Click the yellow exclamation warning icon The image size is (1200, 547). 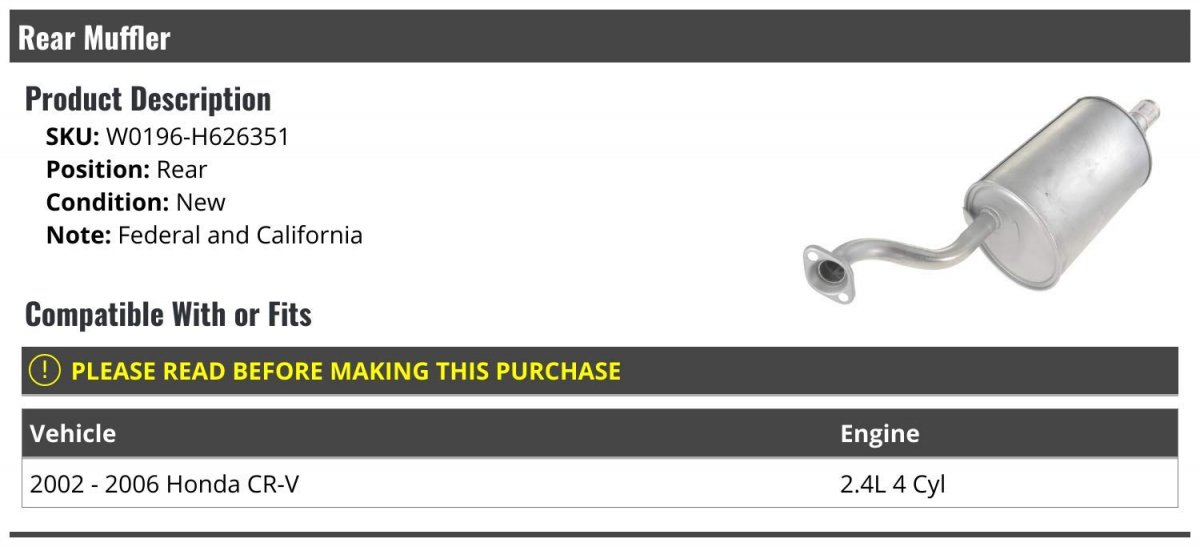coord(45,371)
